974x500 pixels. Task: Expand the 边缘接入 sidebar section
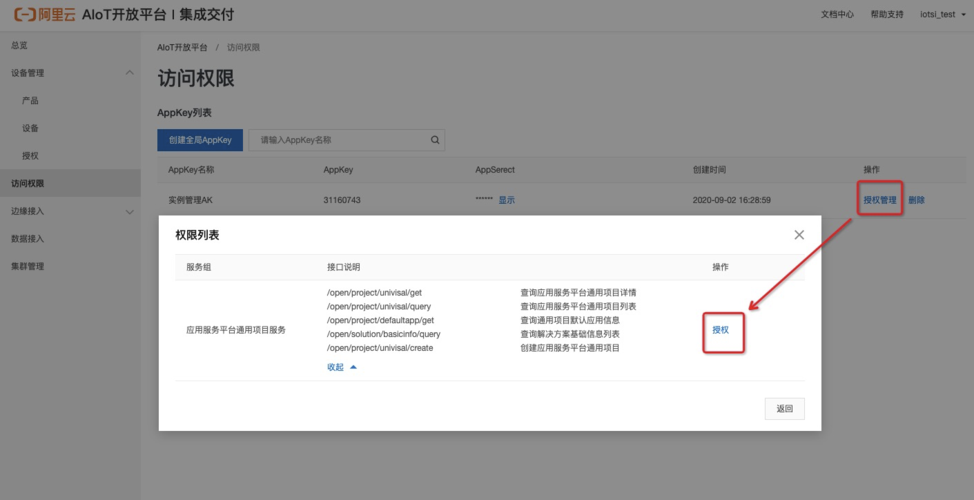(x=129, y=211)
